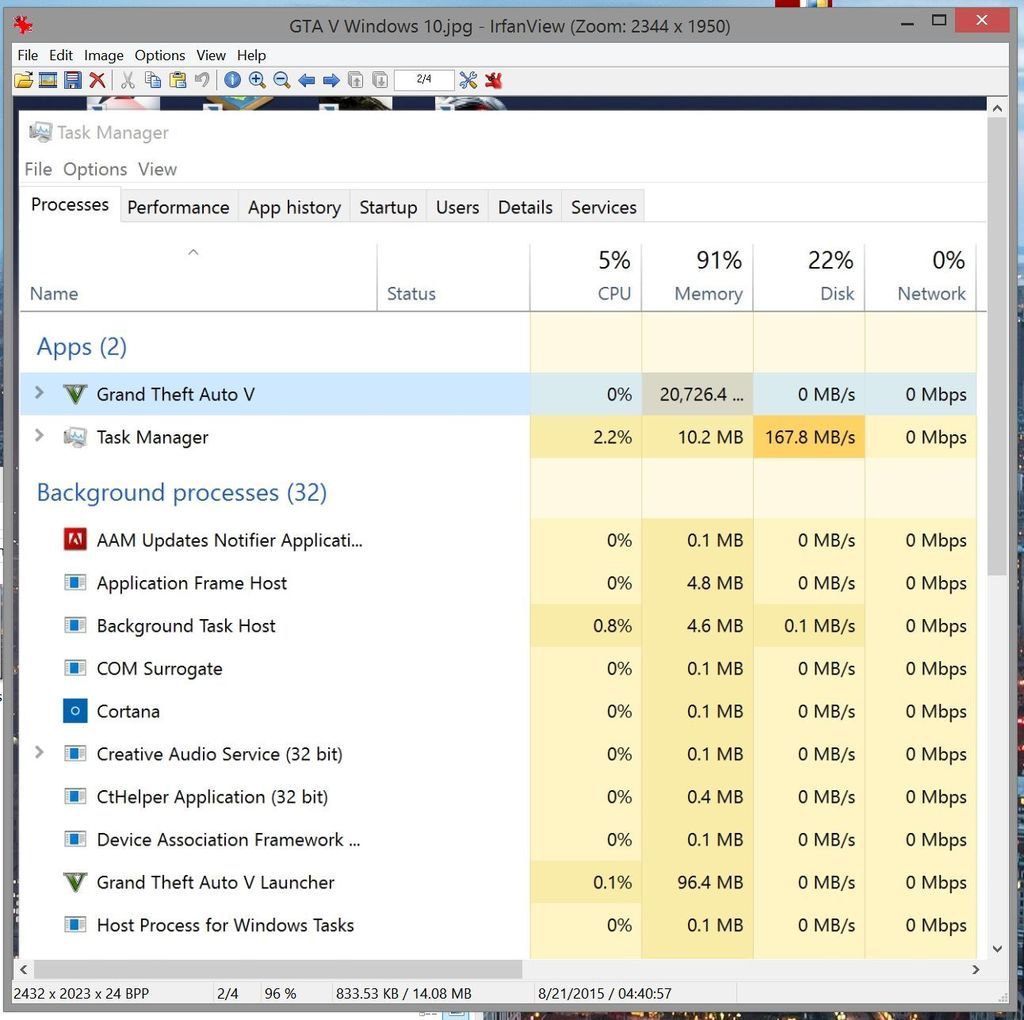The image size is (1024, 1020).
Task: Open IrfanView View menu
Action: tap(211, 56)
